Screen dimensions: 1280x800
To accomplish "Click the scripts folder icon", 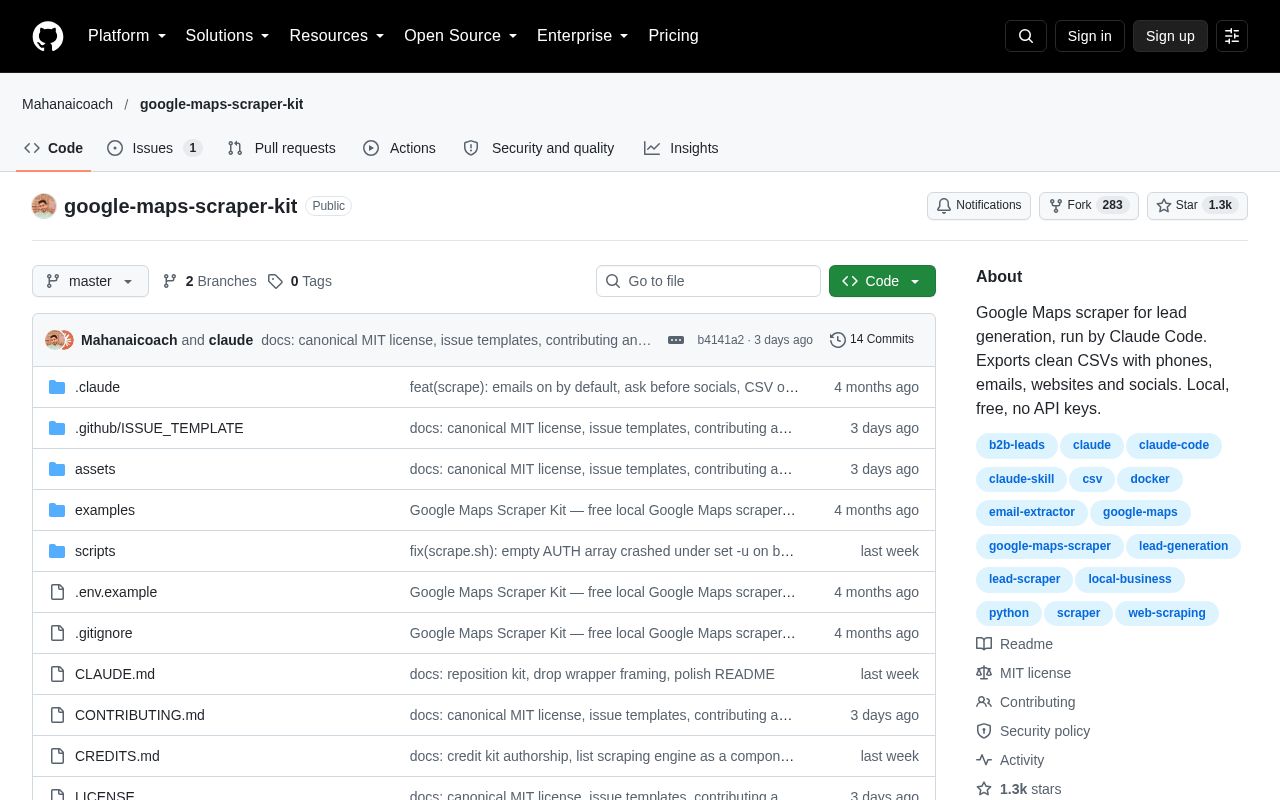I will (x=57, y=551).
